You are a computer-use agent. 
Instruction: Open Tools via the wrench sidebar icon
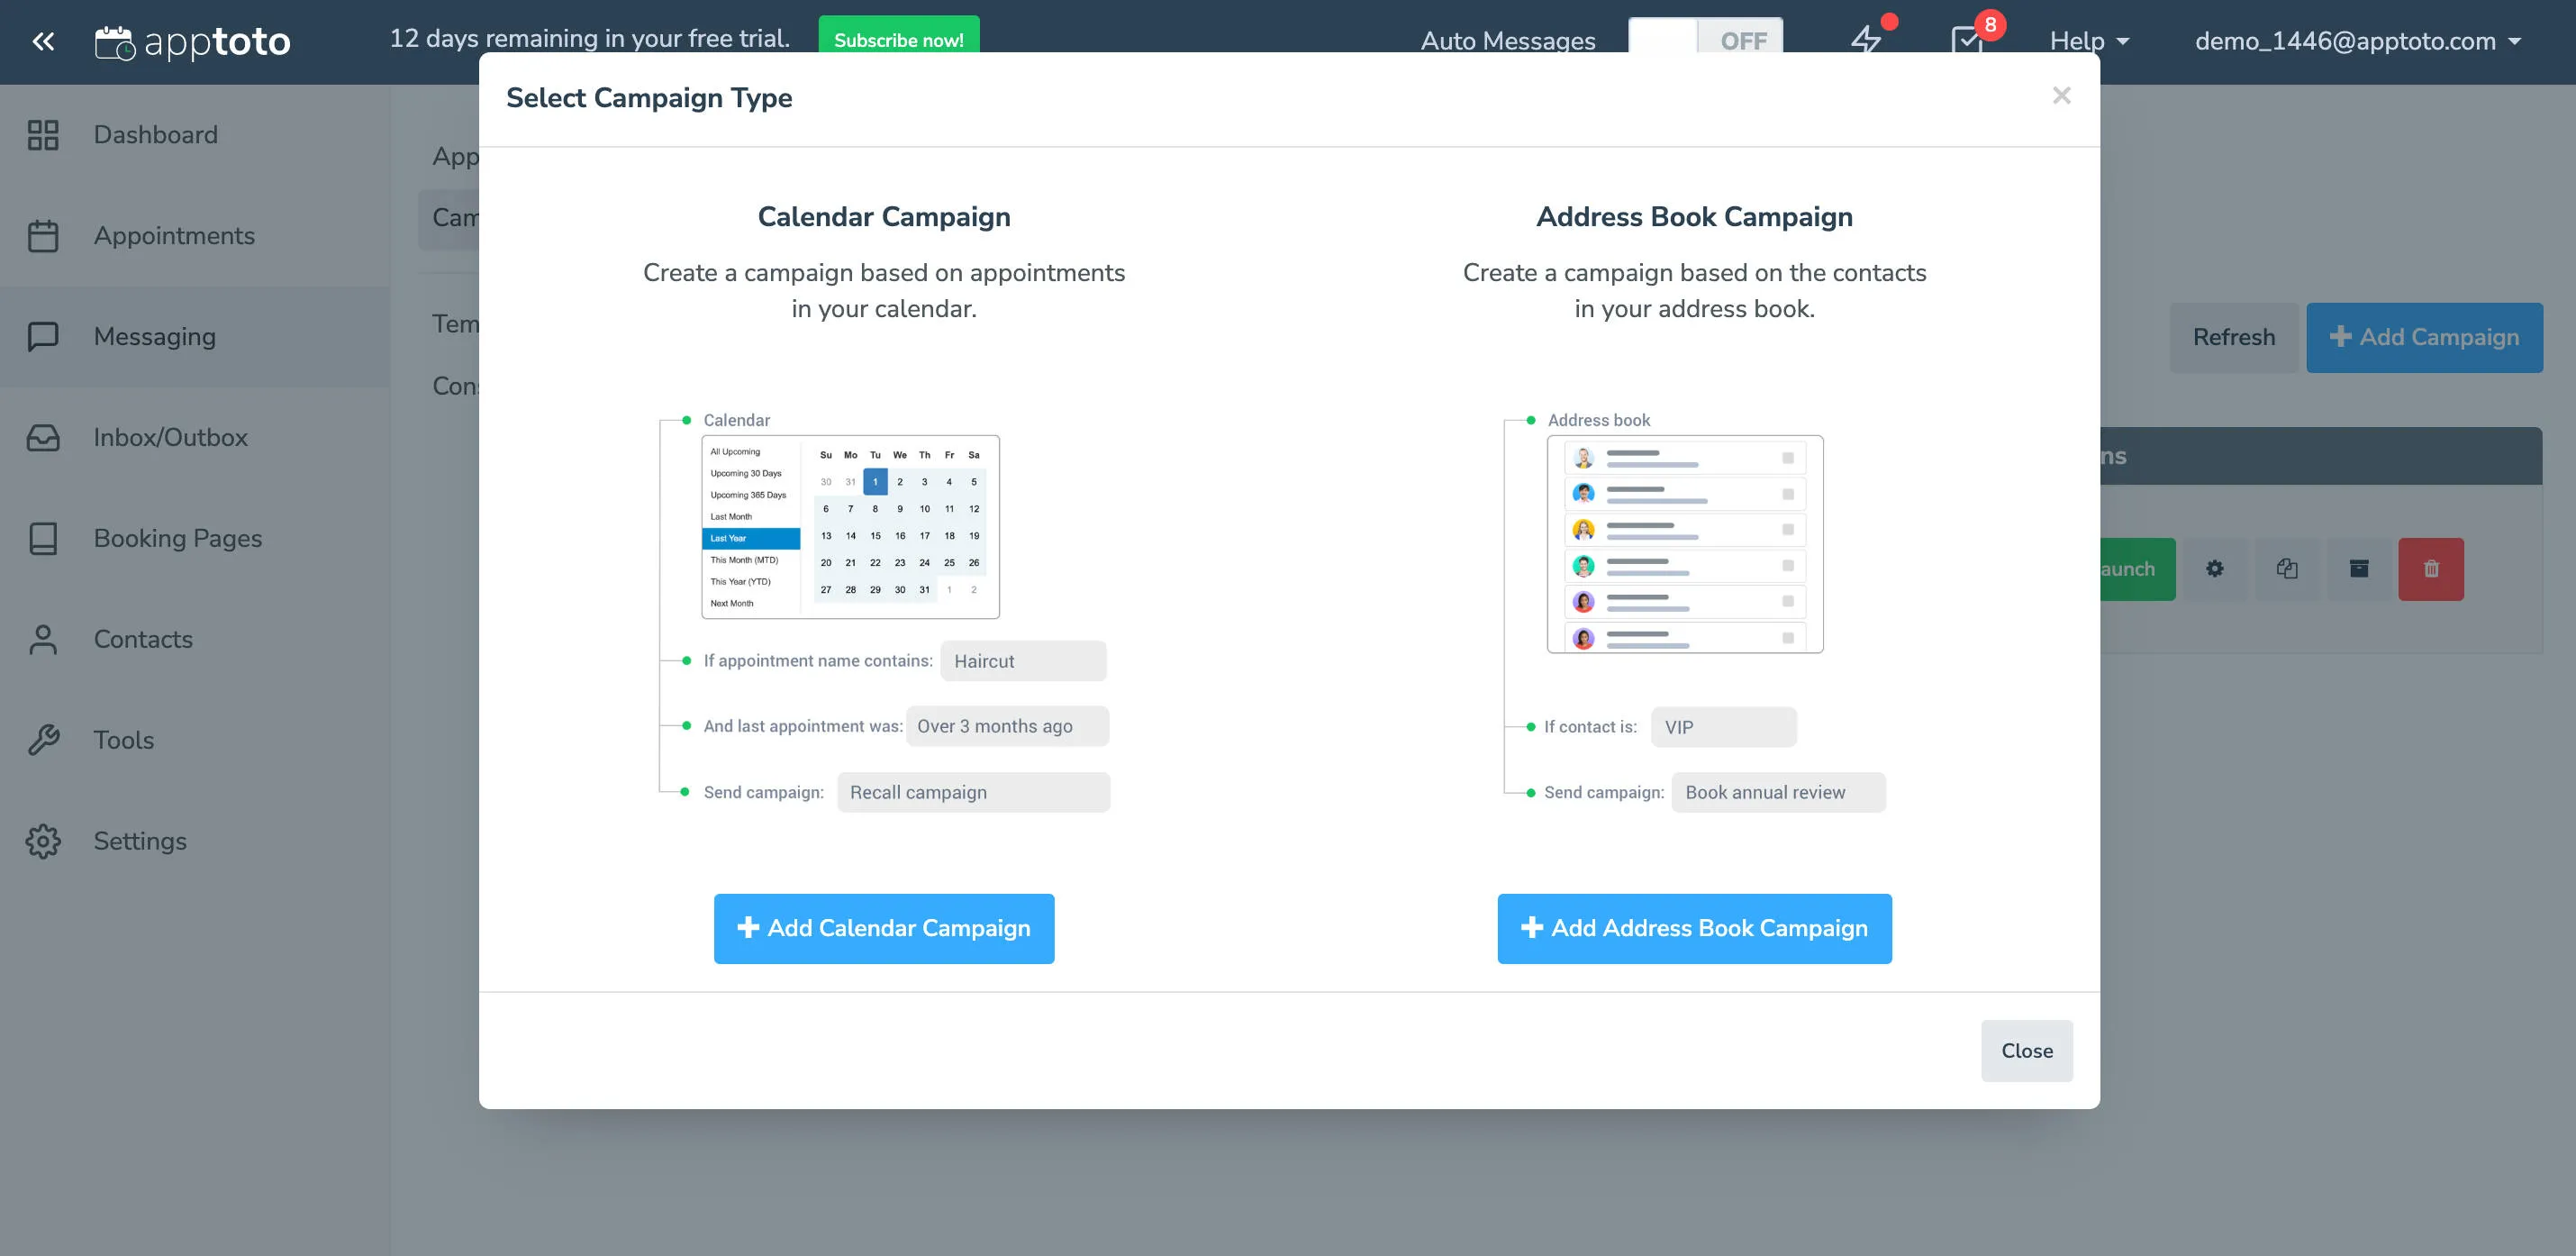[x=43, y=739]
